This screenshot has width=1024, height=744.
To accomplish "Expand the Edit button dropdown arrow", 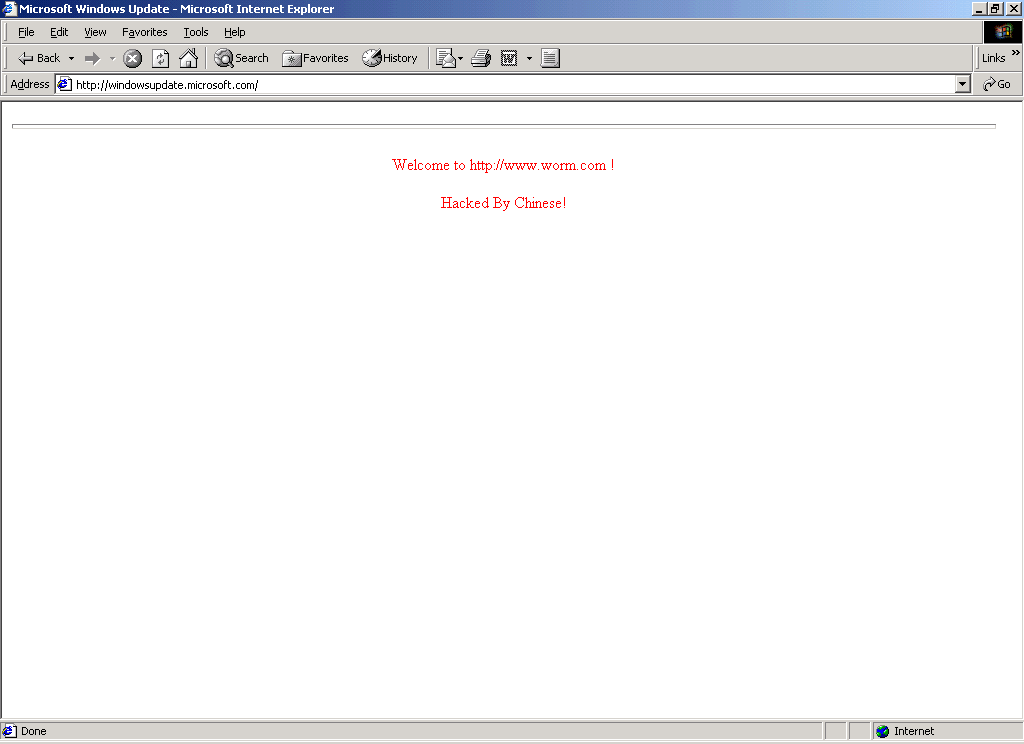I will (529, 58).
